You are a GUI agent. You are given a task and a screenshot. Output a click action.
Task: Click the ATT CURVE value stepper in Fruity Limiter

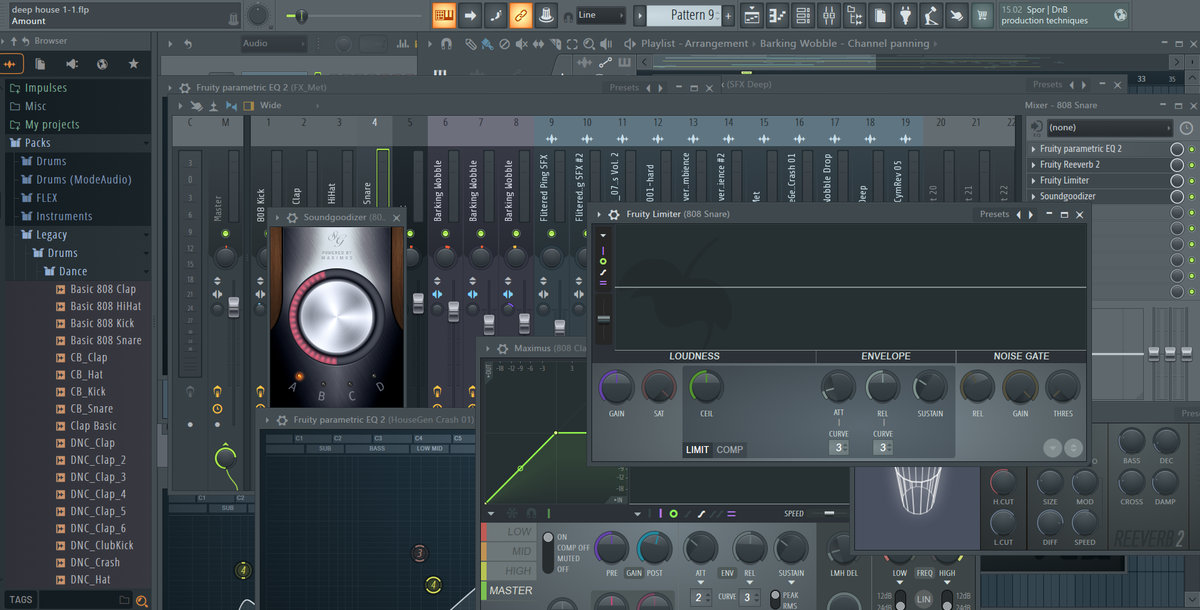(838, 447)
